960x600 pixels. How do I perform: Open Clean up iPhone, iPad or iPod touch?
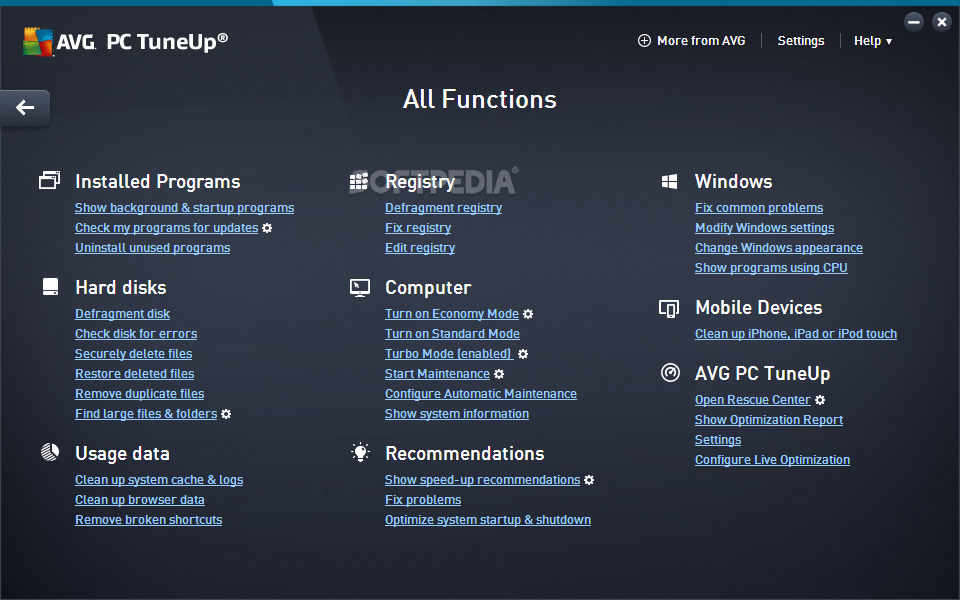point(796,334)
